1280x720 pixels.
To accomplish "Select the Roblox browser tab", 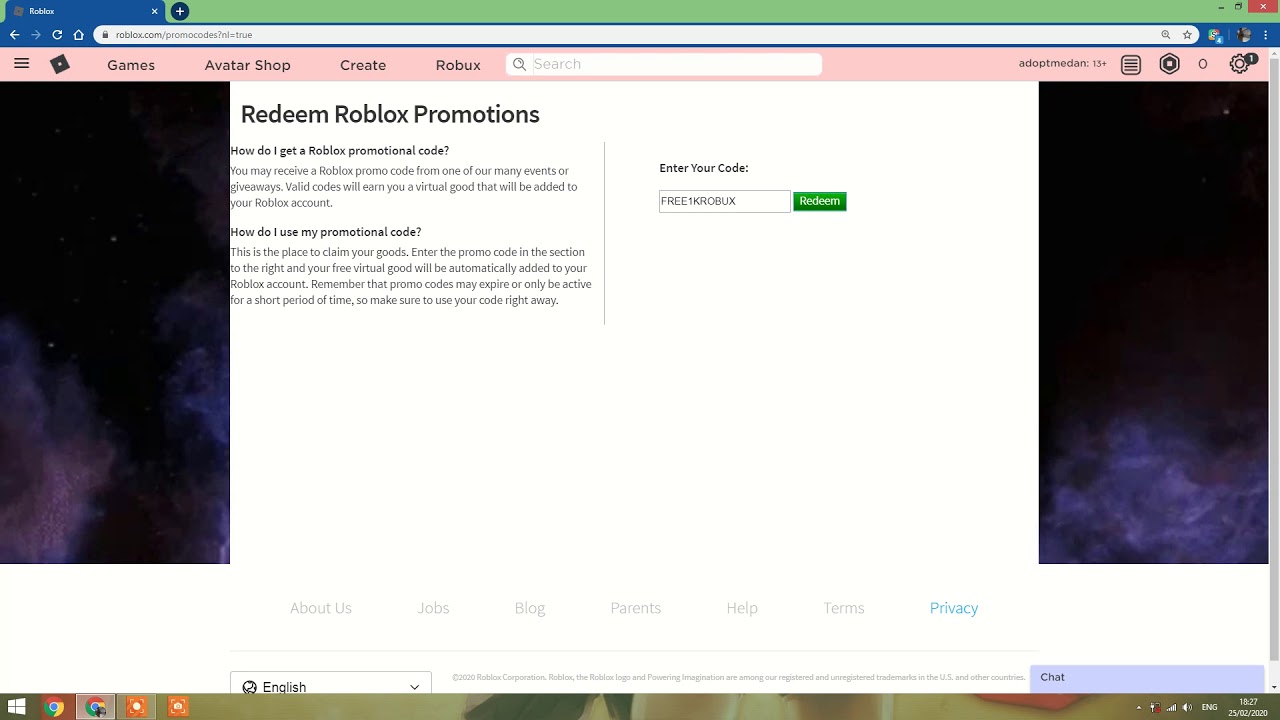I will pos(85,11).
